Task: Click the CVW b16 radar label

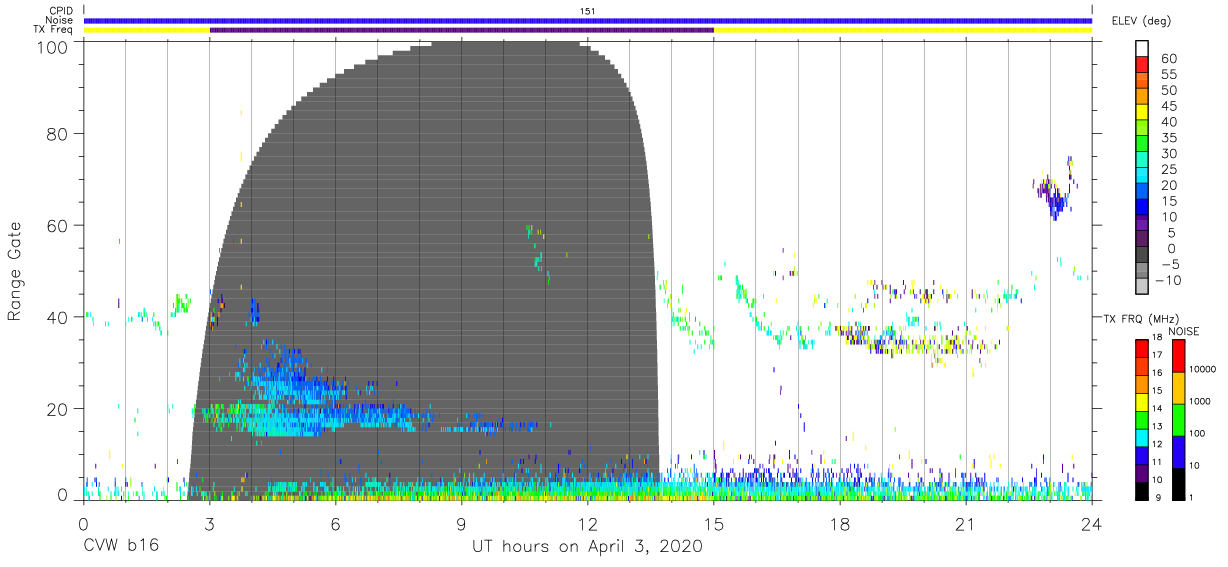Action: [120, 546]
